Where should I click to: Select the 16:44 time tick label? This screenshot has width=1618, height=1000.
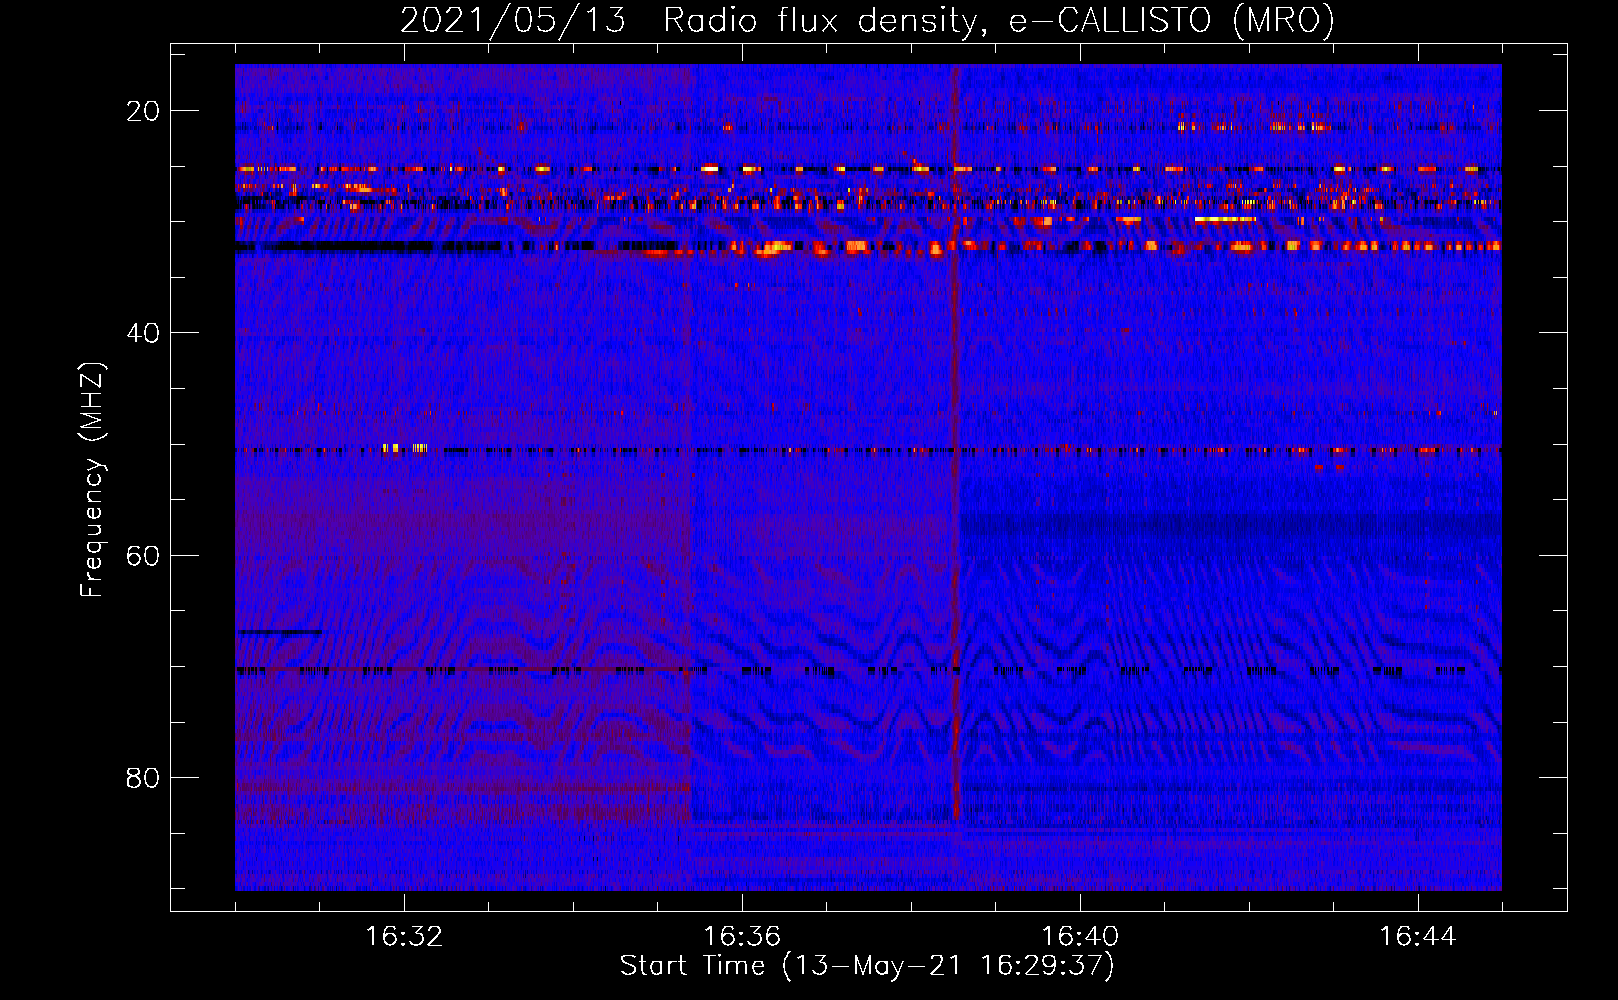1418,937
